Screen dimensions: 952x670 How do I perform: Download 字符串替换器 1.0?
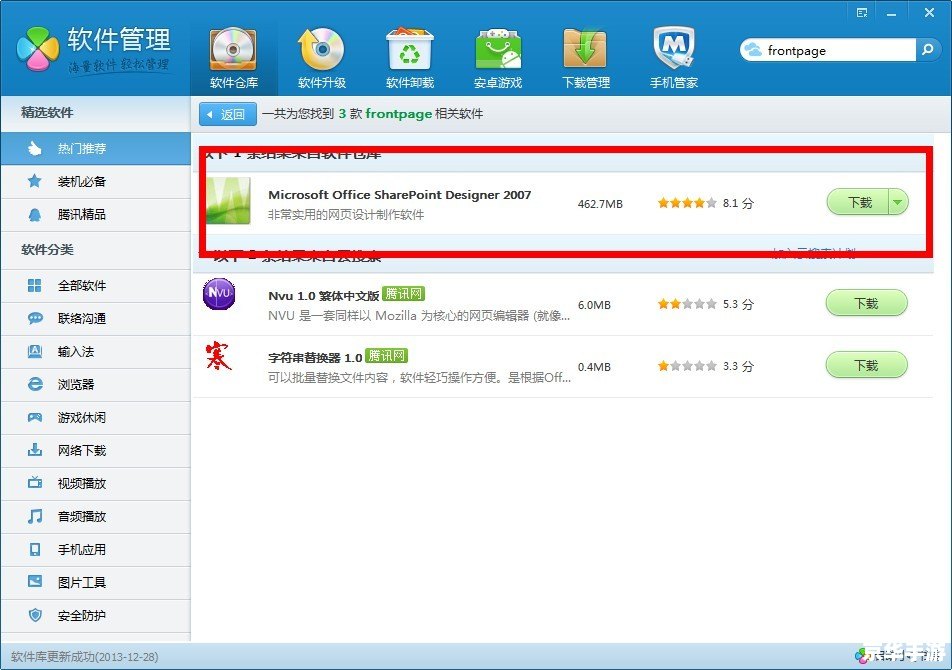[x=866, y=365]
